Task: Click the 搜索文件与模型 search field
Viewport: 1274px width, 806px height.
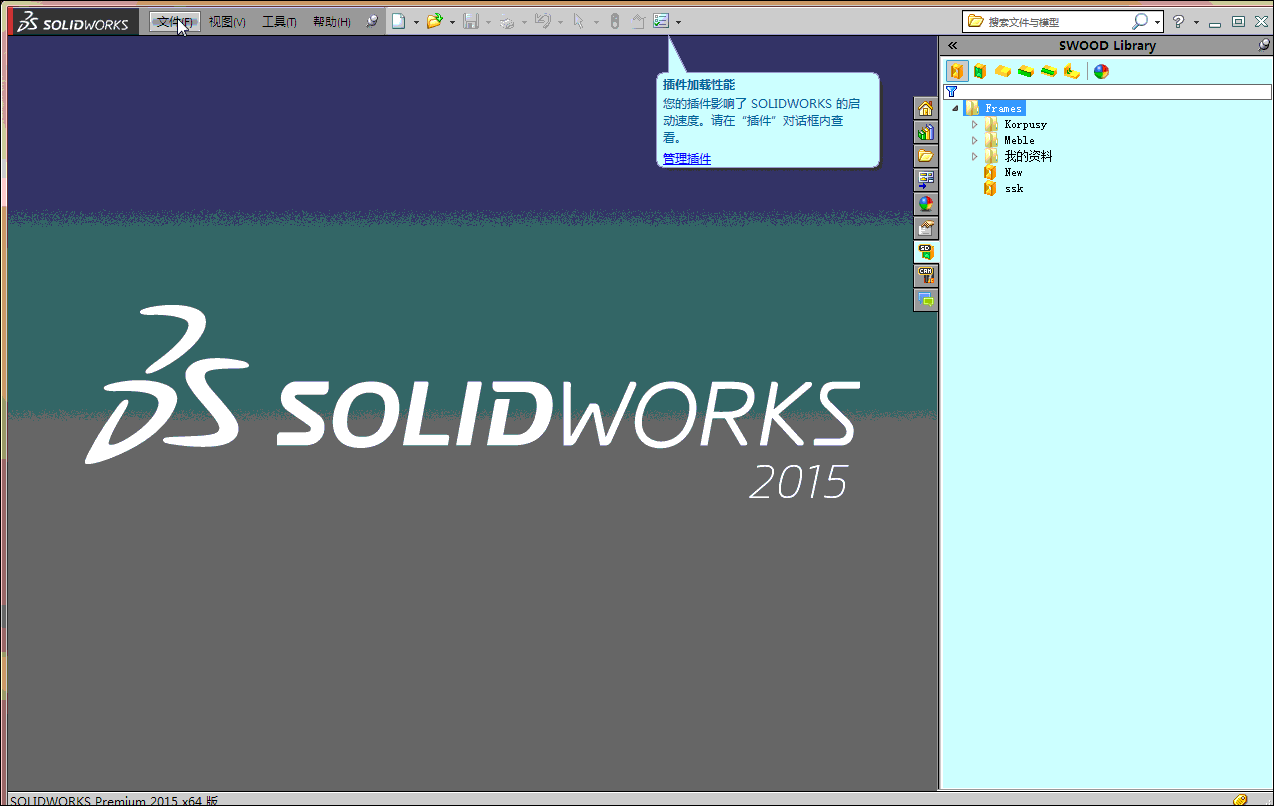Action: [x=1056, y=21]
